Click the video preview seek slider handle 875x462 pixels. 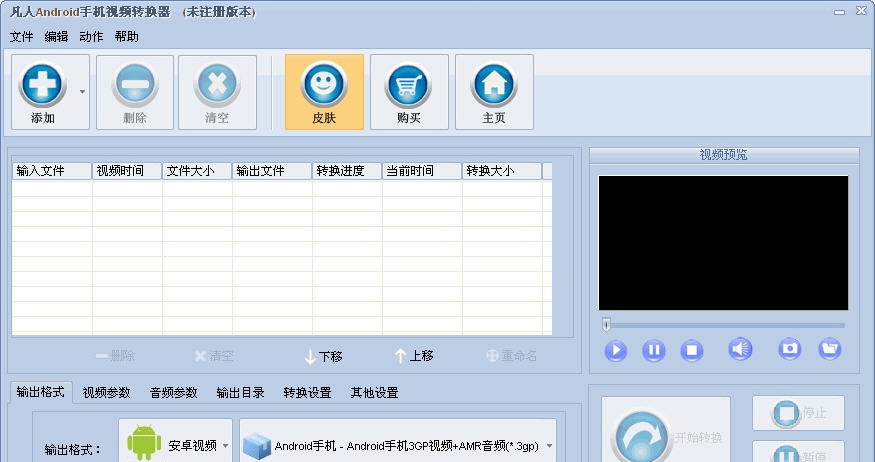606,324
